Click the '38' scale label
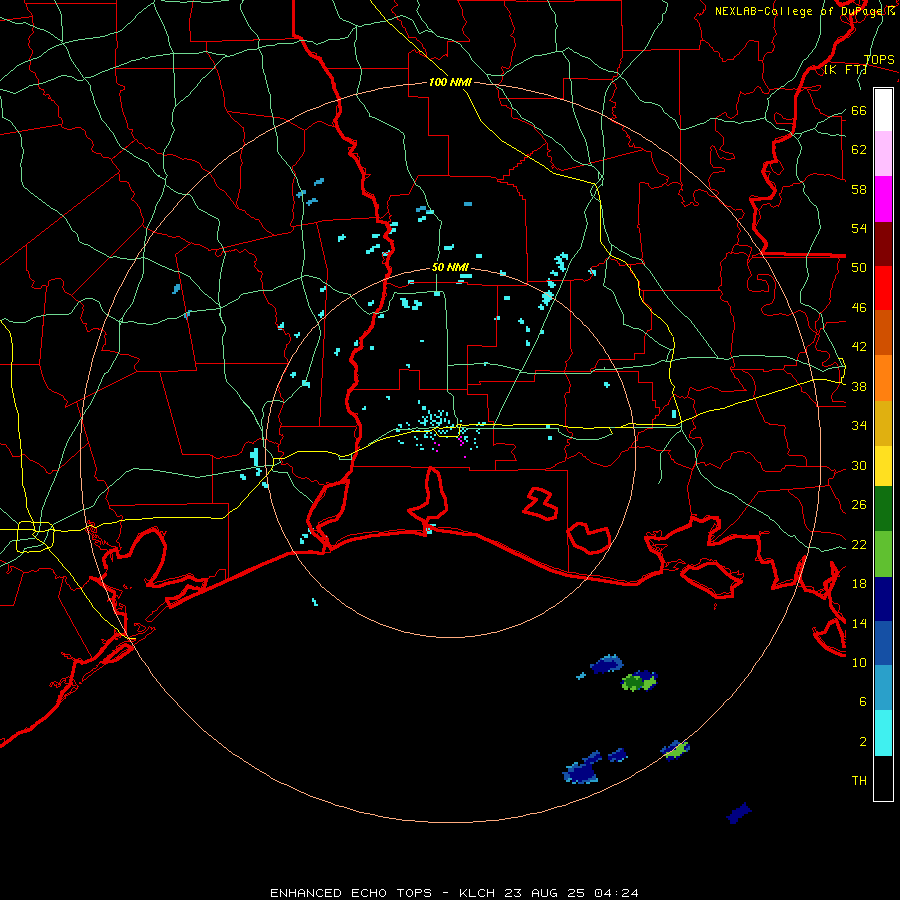This screenshot has width=900, height=900. click(859, 386)
